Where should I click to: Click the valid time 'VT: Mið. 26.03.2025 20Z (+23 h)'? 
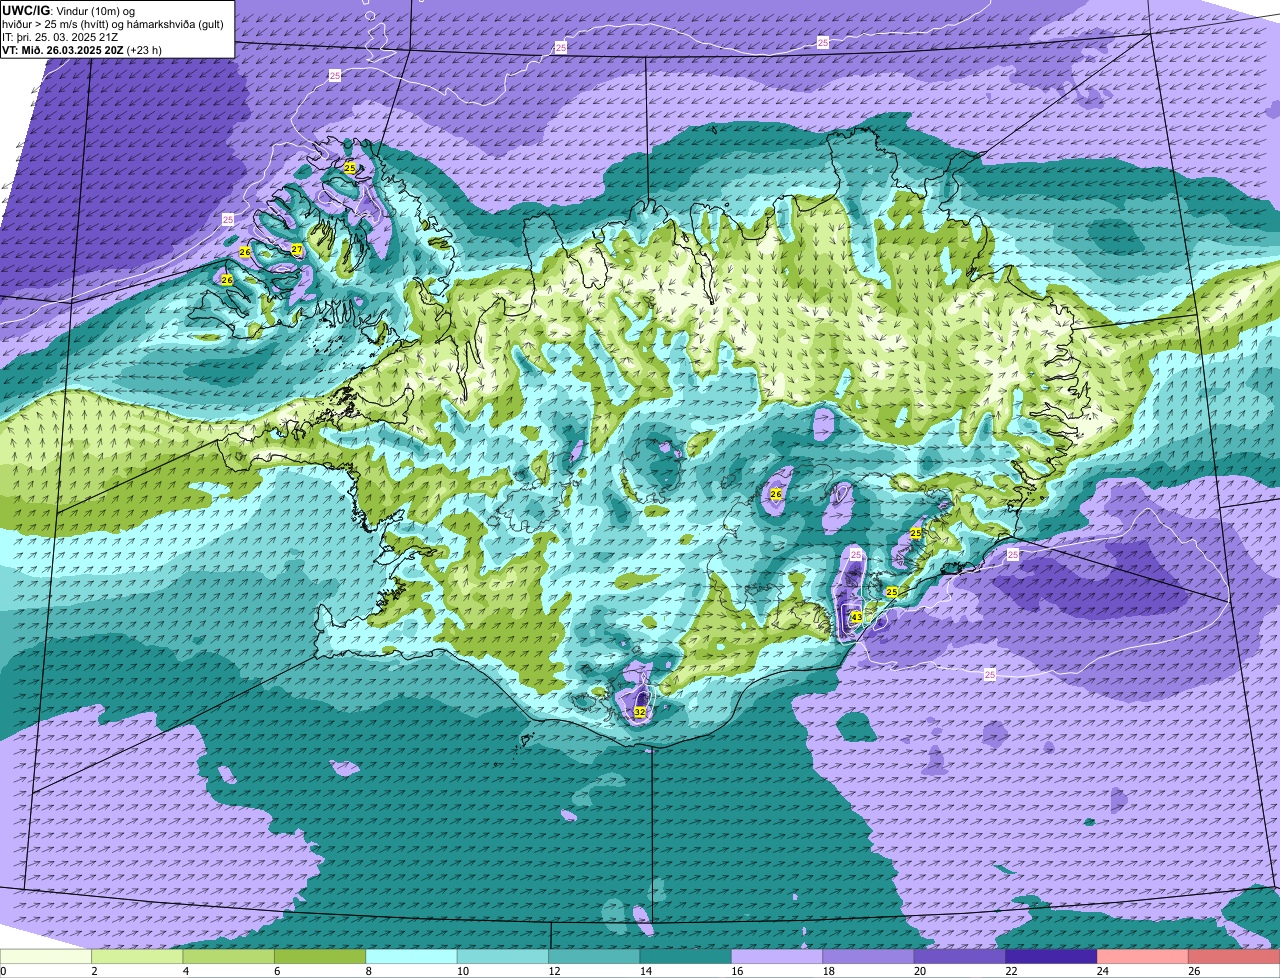[82, 49]
